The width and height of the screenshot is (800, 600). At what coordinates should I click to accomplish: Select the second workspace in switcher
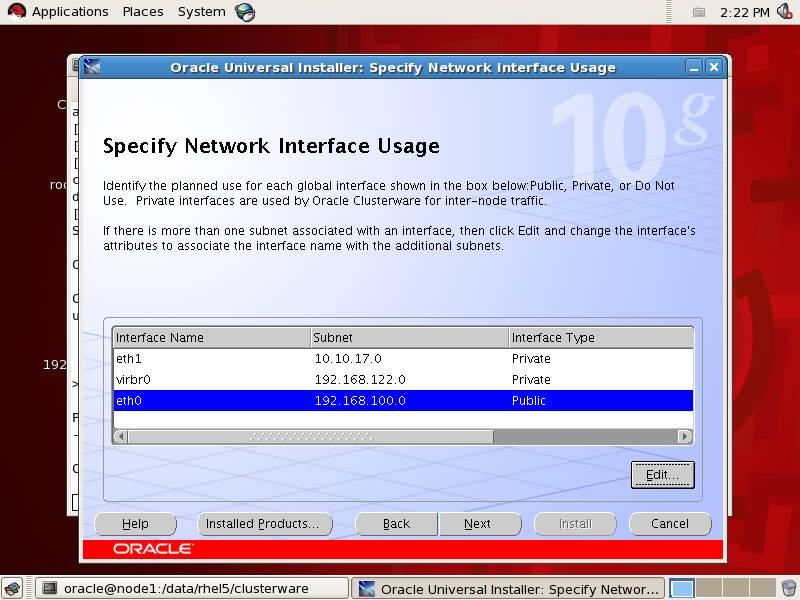(709, 589)
